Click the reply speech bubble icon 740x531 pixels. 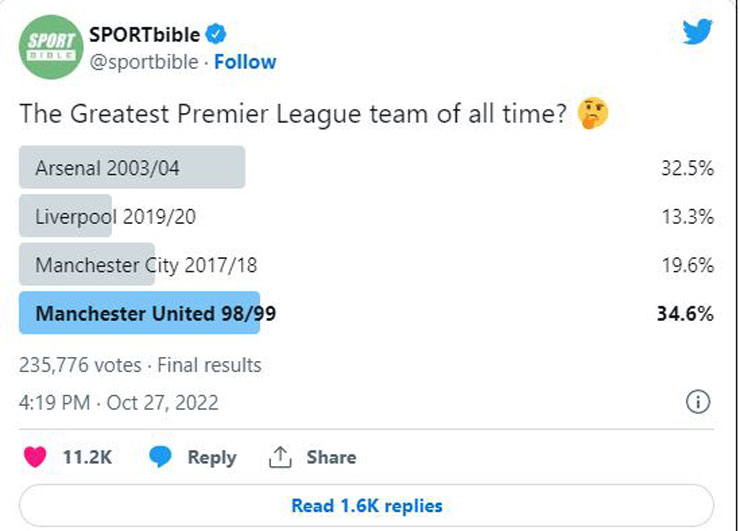point(160,456)
